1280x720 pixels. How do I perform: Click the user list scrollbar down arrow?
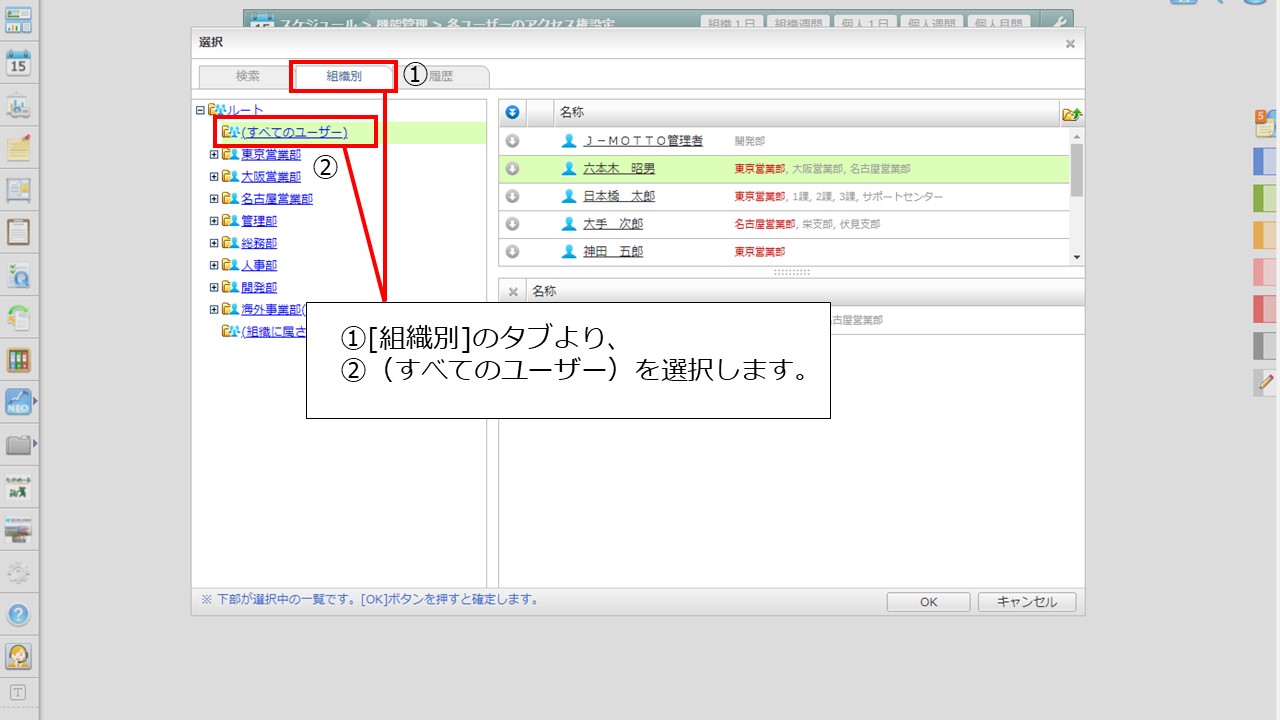click(1077, 257)
